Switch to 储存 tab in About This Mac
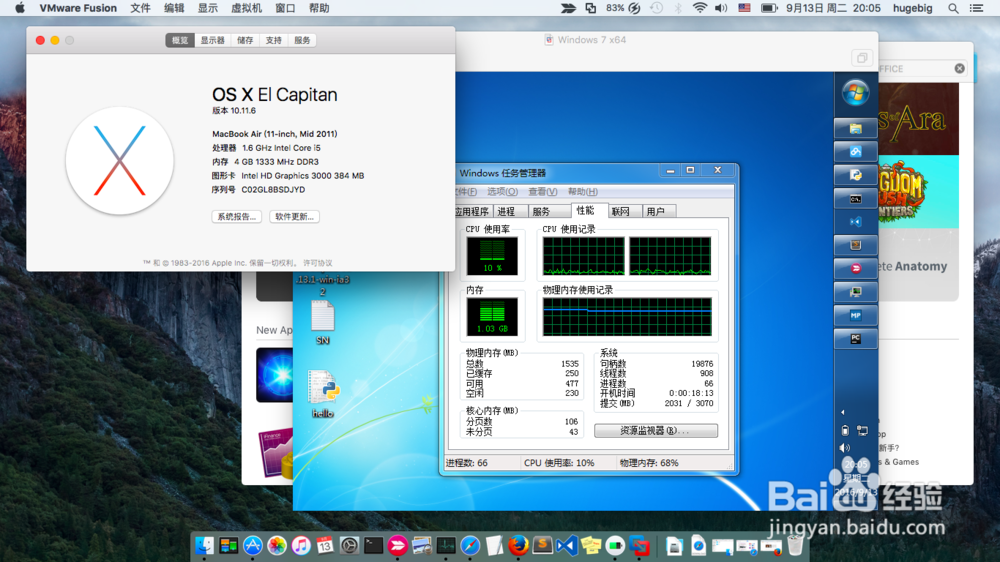1000x562 pixels. click(x=245, y=40)
